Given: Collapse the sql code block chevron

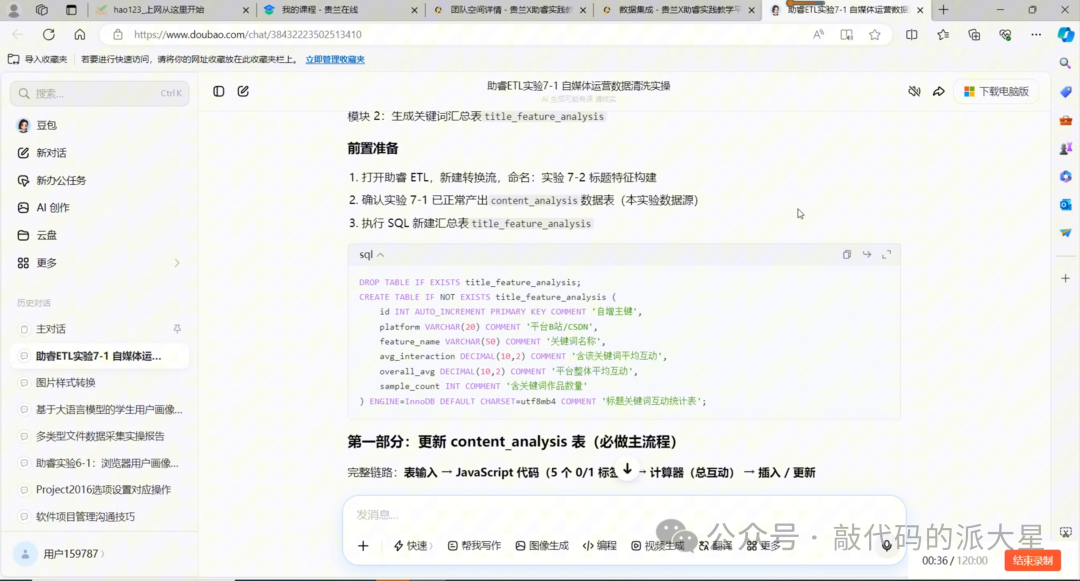Looking at the screenshot, I should (380, 255).
